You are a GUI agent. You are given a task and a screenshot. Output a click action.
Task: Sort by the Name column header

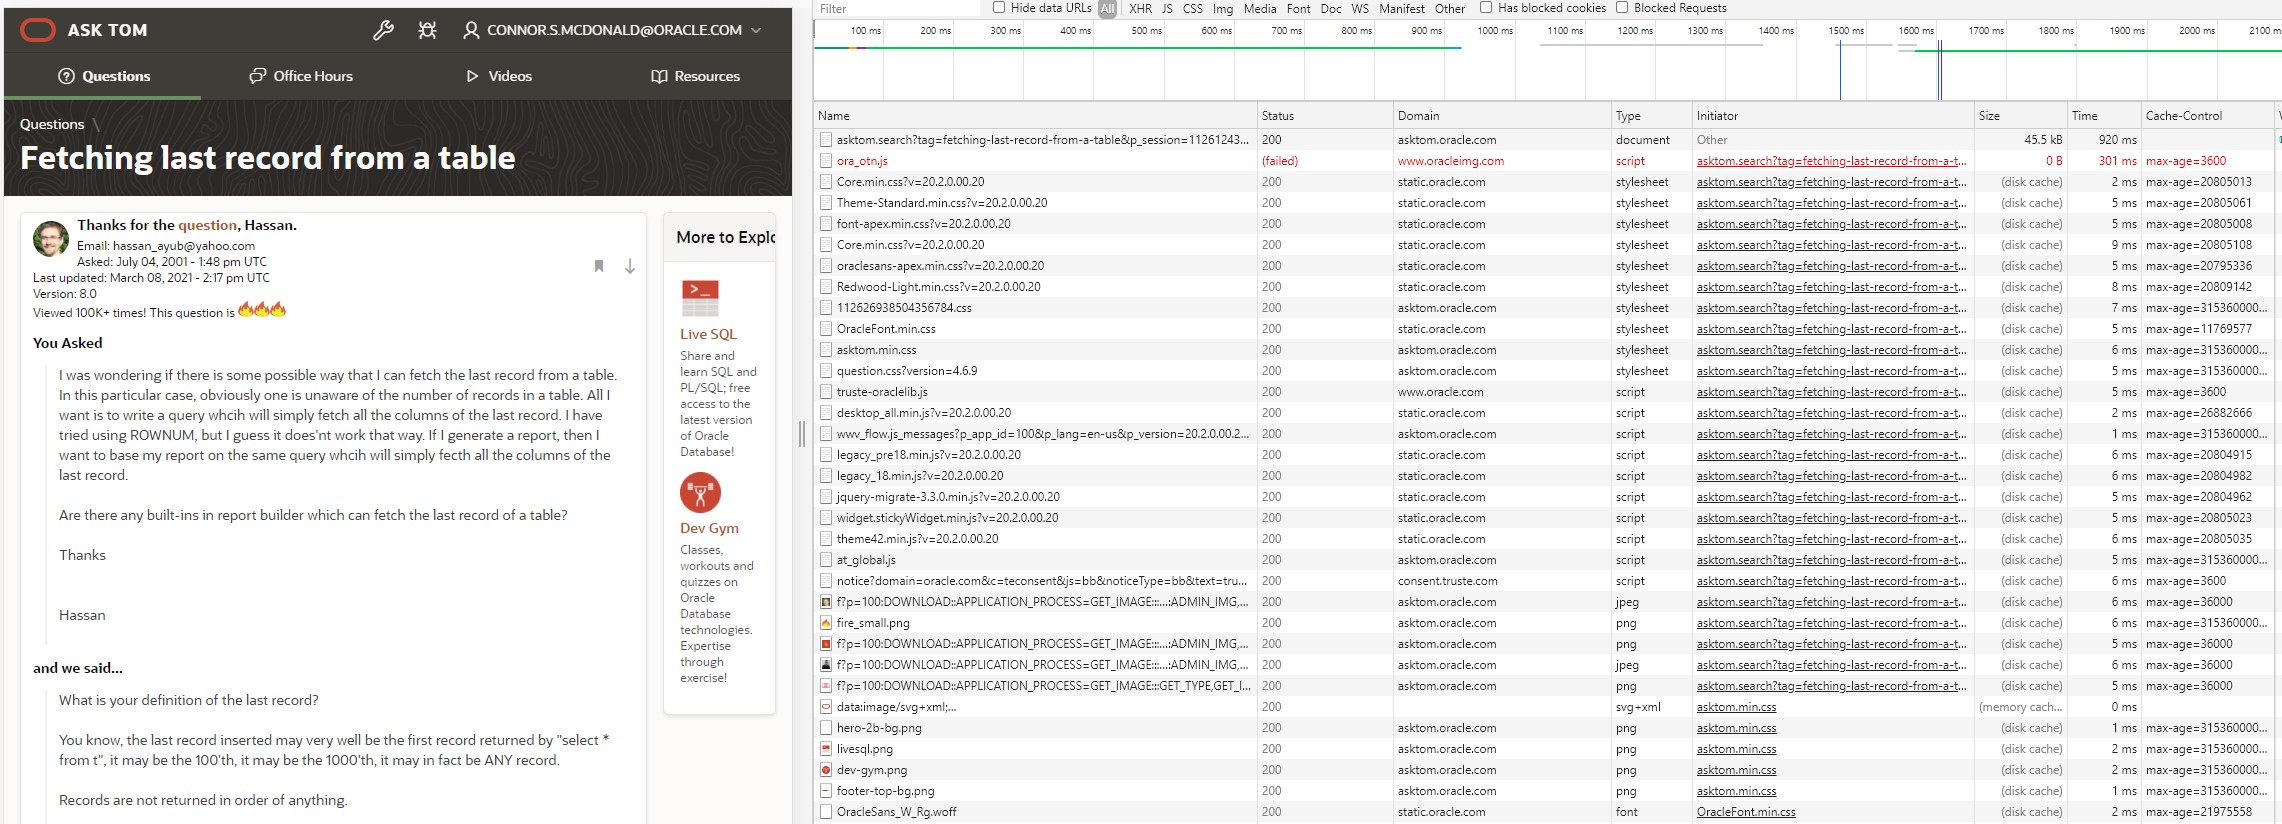pyautogui.click(x=1035, y=116)
